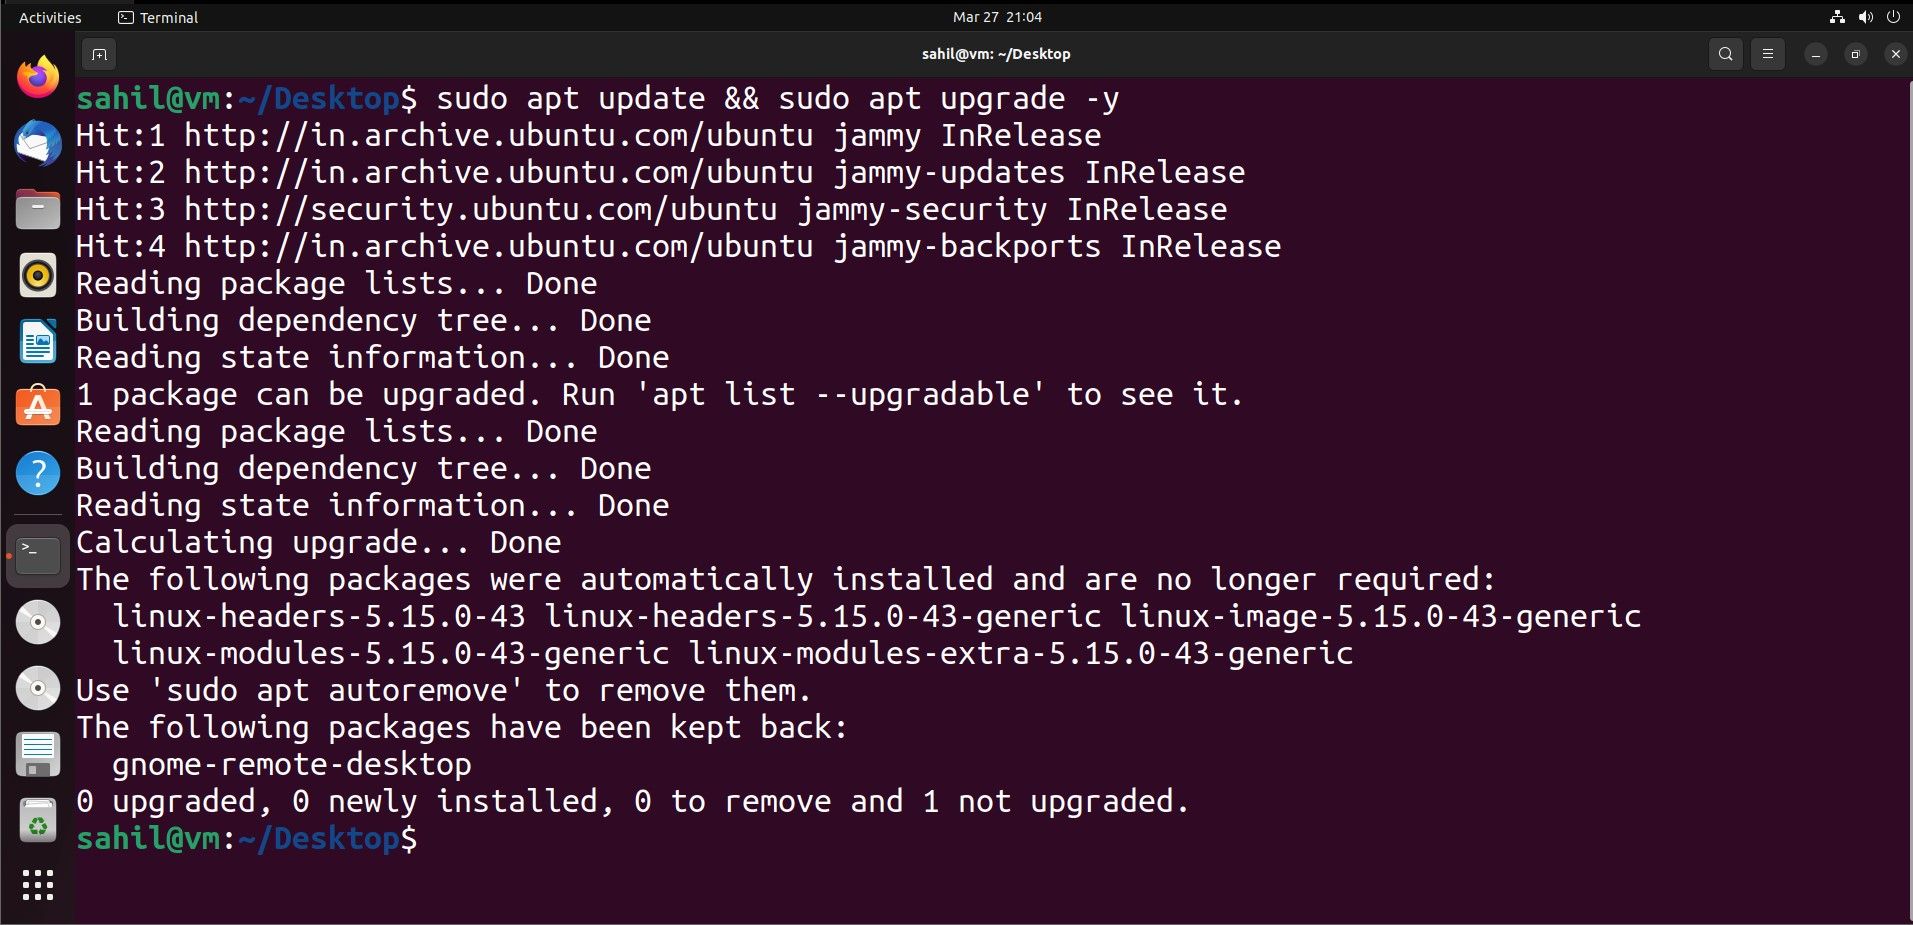Image resolution: width=1913 pixels, height=925 pixels.
Task: Select the active Terminal in the dock
Action: [x=37, y=555]
